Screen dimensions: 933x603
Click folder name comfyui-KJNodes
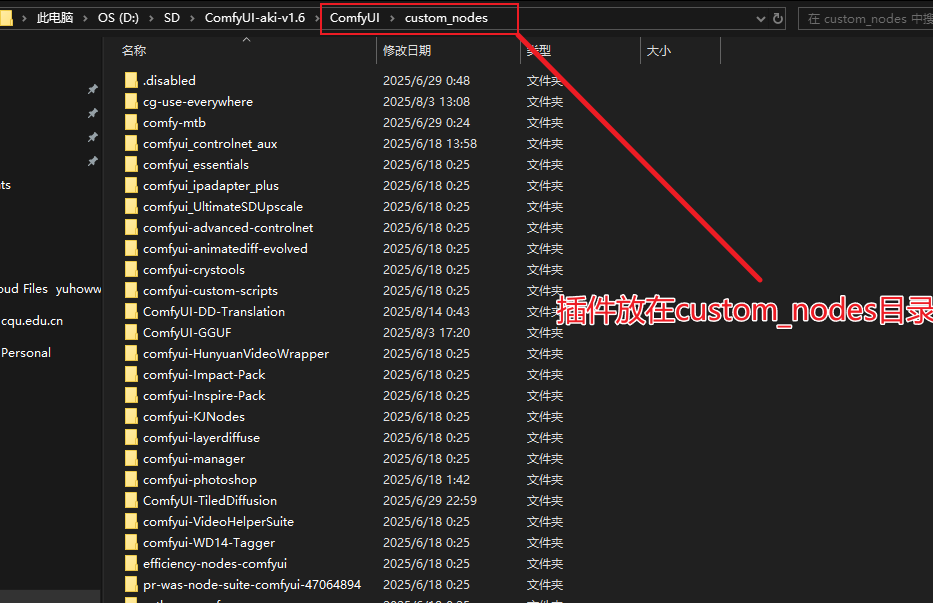coord(194,417)
